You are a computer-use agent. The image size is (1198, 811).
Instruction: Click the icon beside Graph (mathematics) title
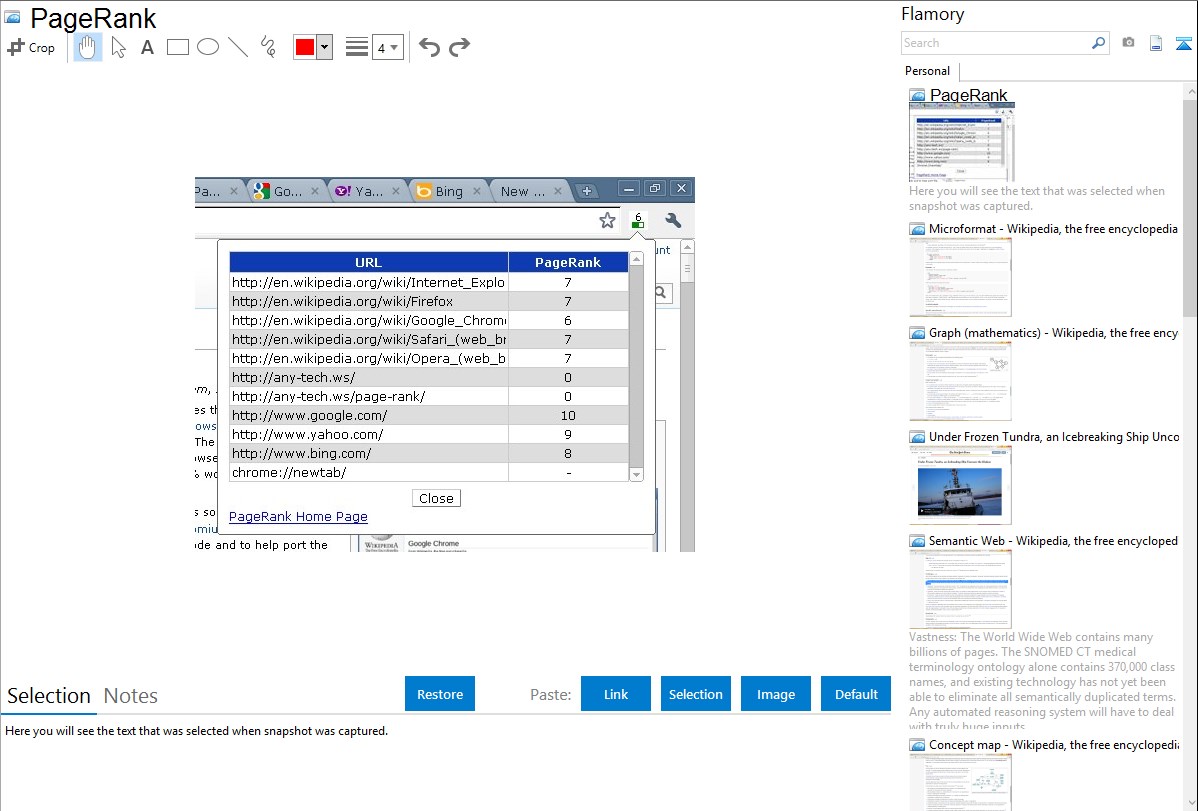click(917, 333)
